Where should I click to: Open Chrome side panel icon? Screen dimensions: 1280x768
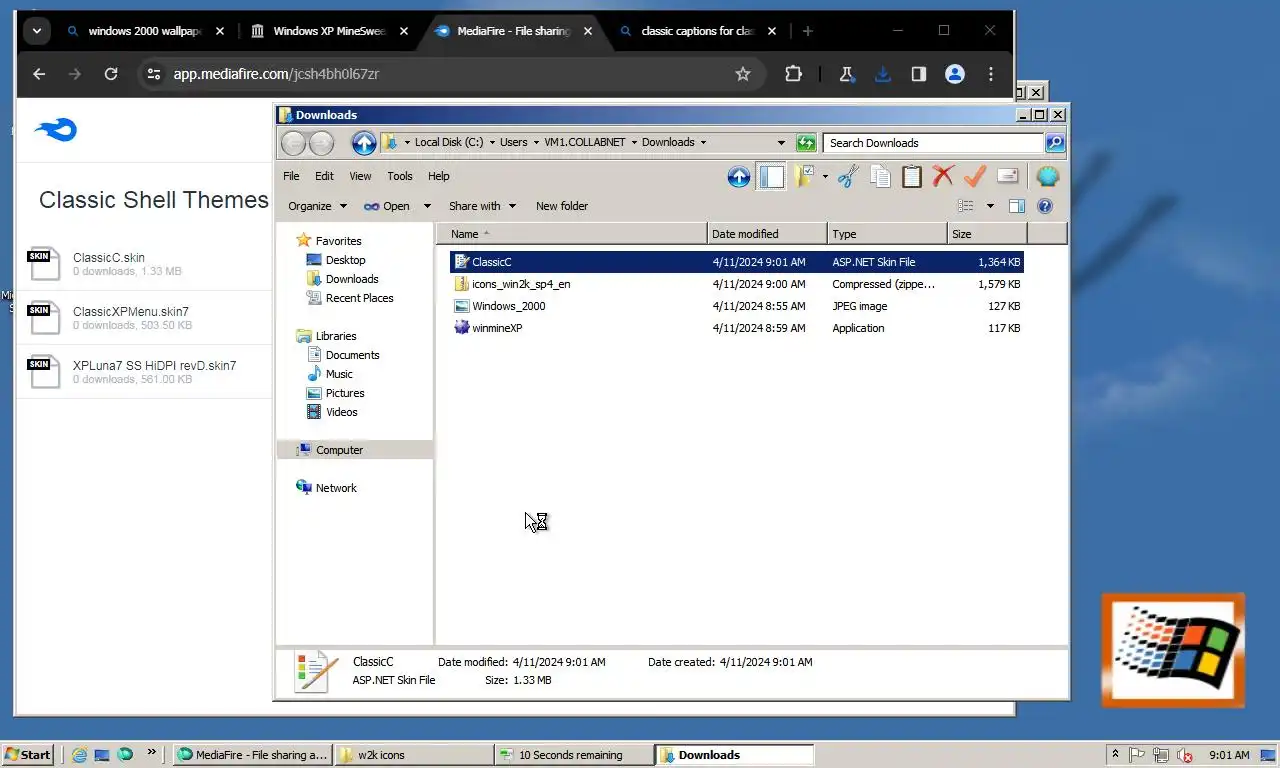pyautogui.click(x=918, y=74)
